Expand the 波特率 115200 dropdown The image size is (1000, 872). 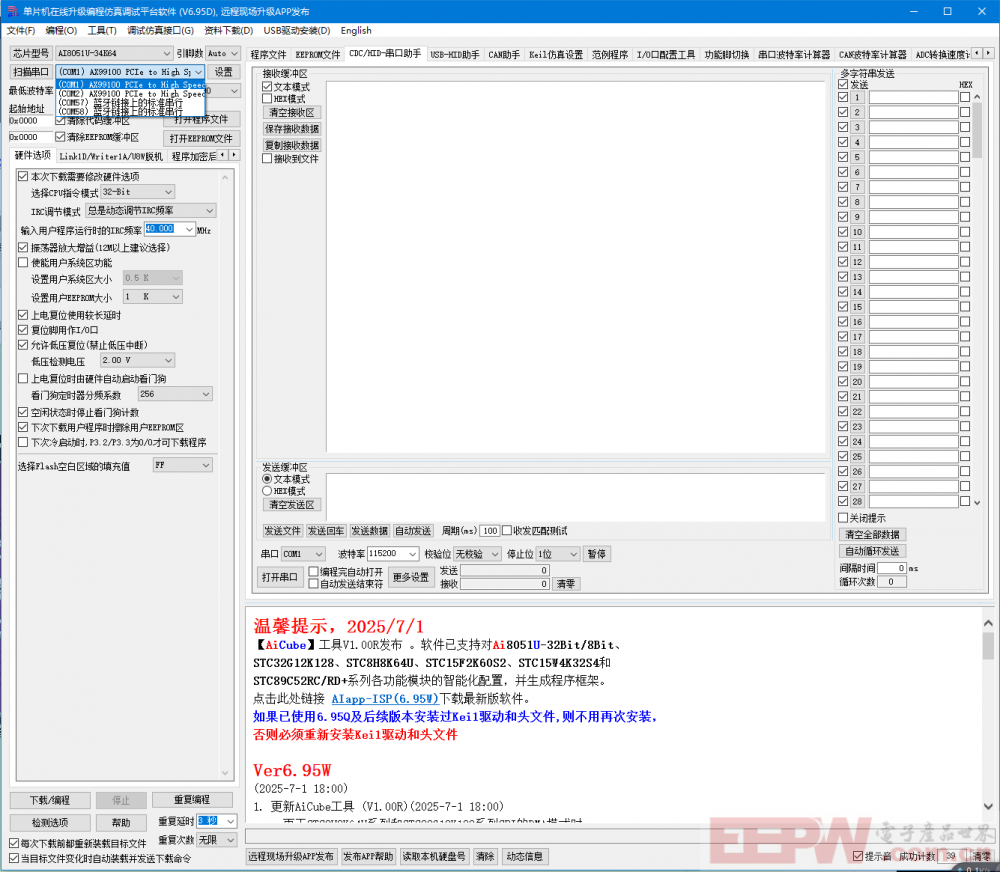click(413, 554)
